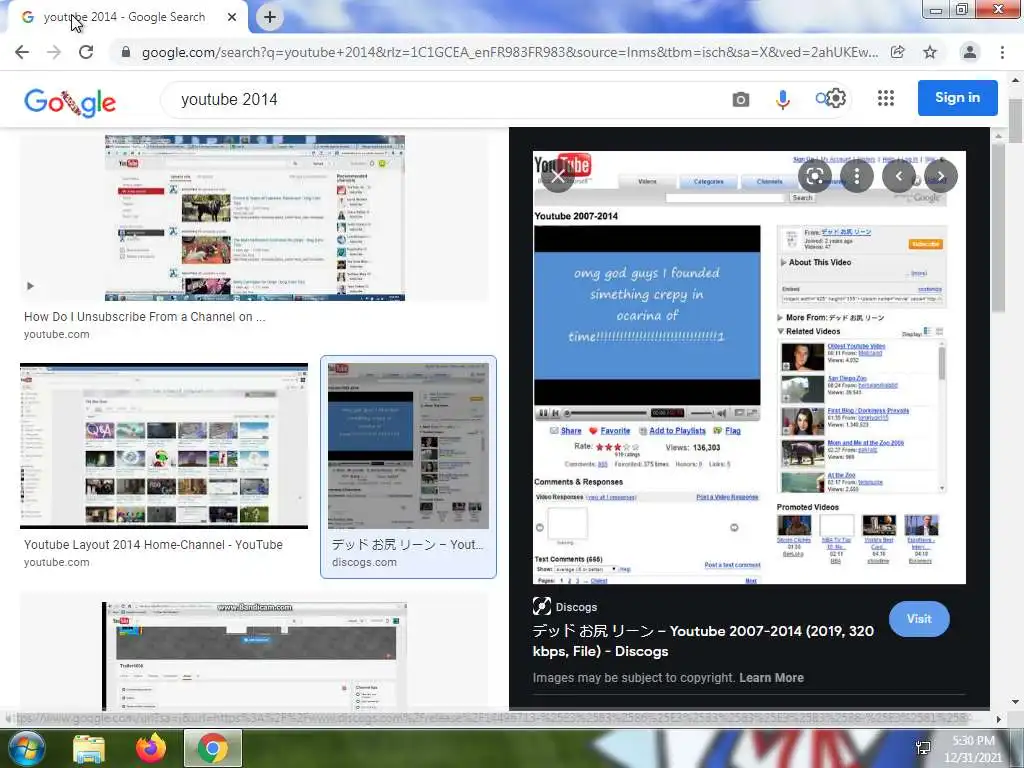Close the image preview panel
This screenshot has width=1024, height=768.
557,176
